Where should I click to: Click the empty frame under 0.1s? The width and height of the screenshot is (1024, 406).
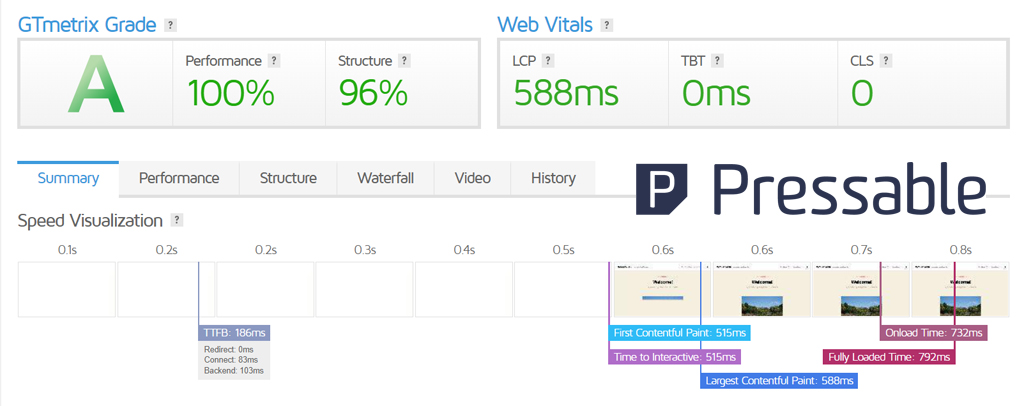click(67, 290)
